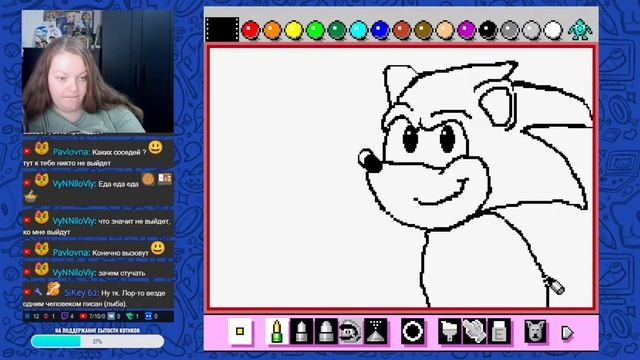
Task: Click the arrow to show more tools
Action: click(x=567, y=333)
